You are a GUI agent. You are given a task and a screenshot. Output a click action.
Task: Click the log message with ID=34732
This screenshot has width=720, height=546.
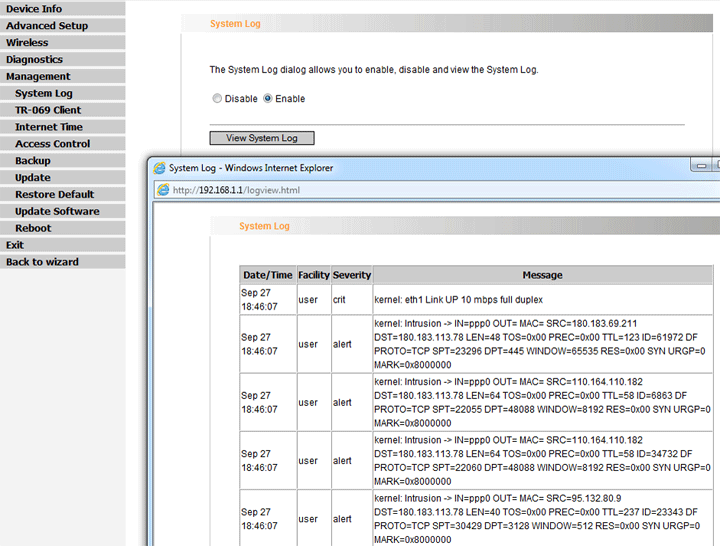[x=542, y=461]
